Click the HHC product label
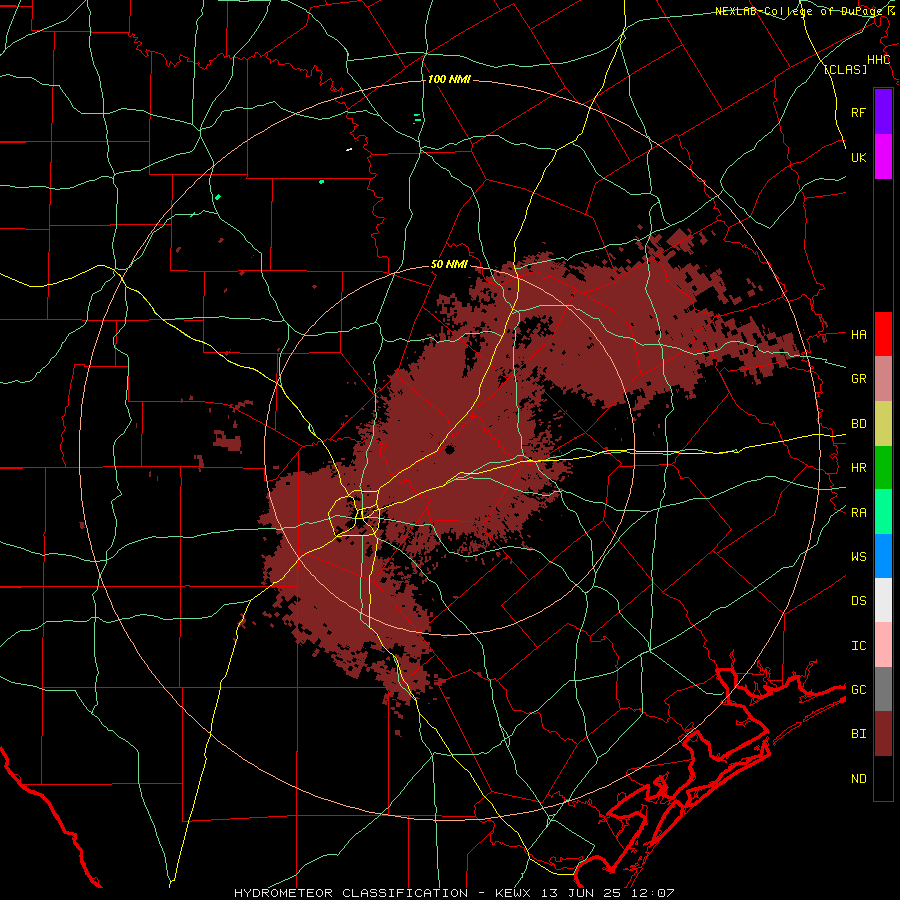The image size is (900, 900). 878,60
